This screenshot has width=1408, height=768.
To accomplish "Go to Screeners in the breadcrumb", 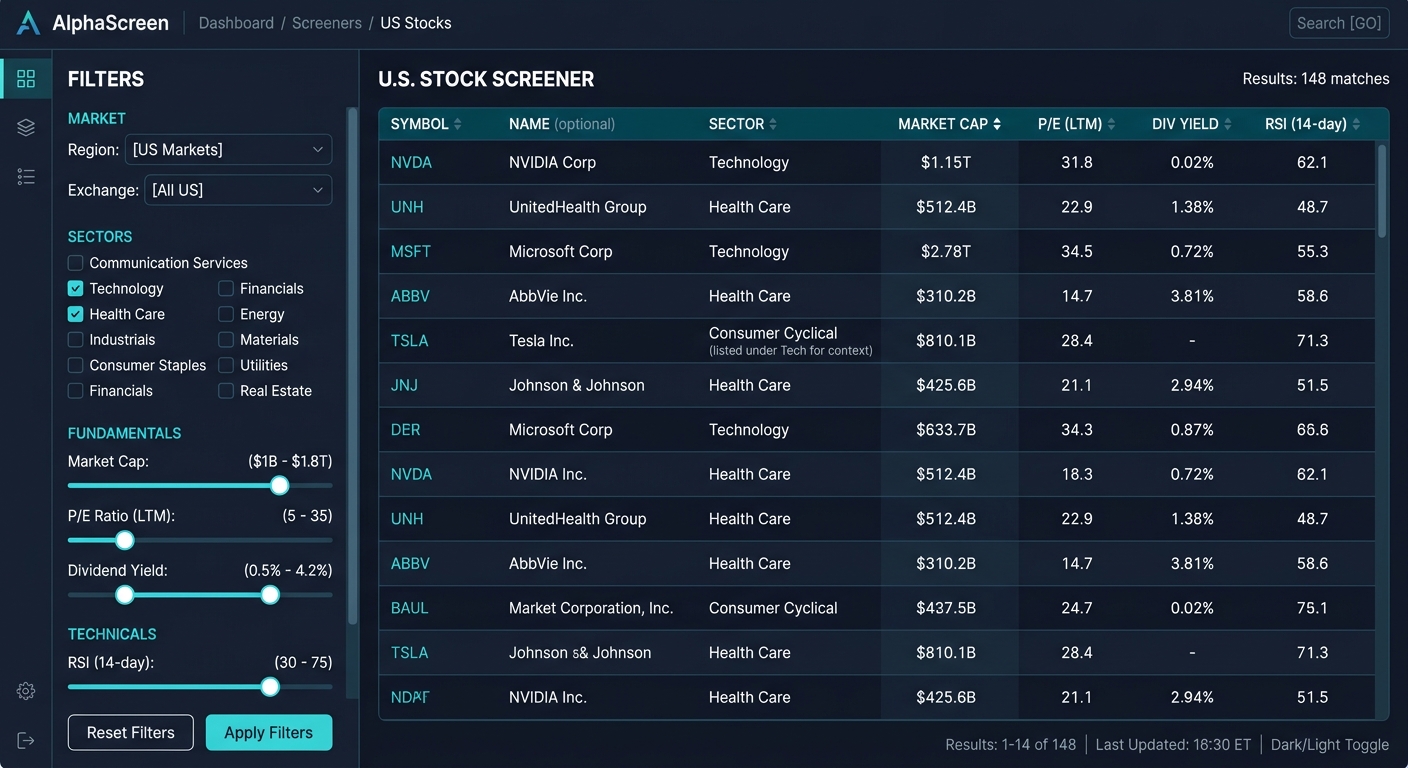I will point(327,23).
